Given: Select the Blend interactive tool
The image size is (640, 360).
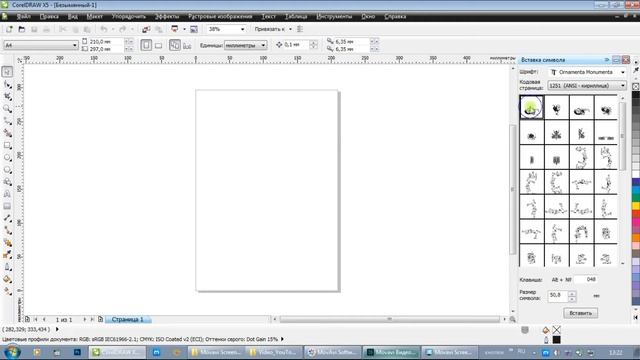Looking at the screenshot, I should [x=7, y=243].
